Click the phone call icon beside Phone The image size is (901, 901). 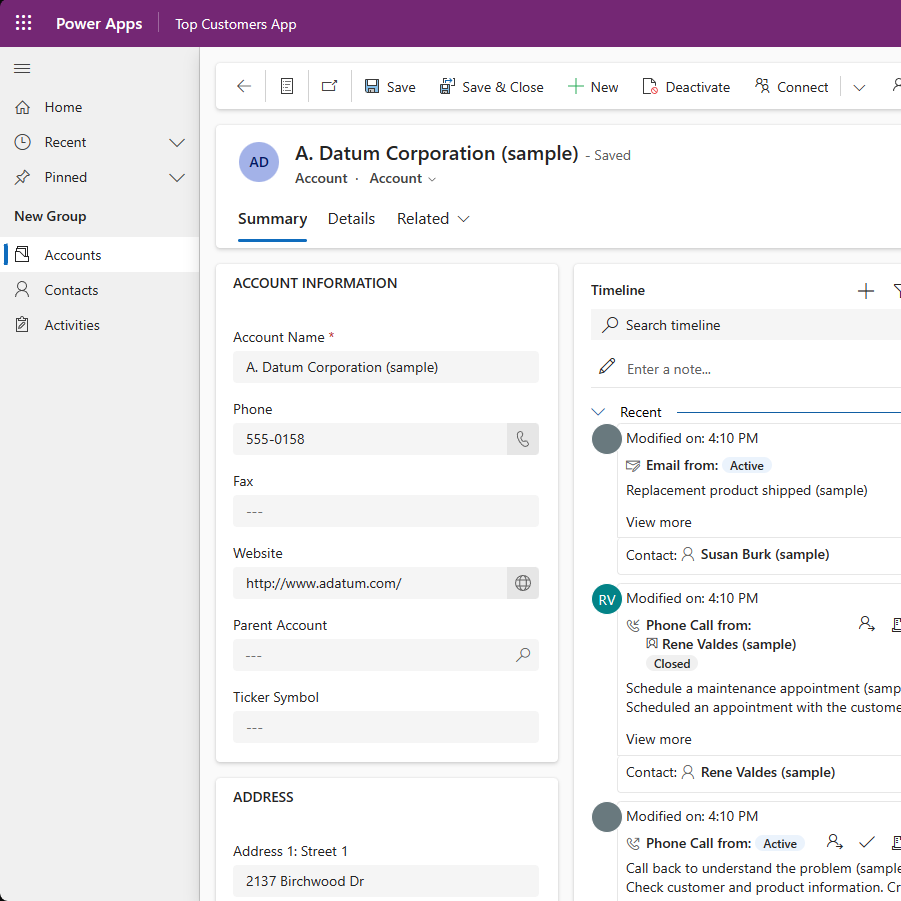[x=522, y=439]
